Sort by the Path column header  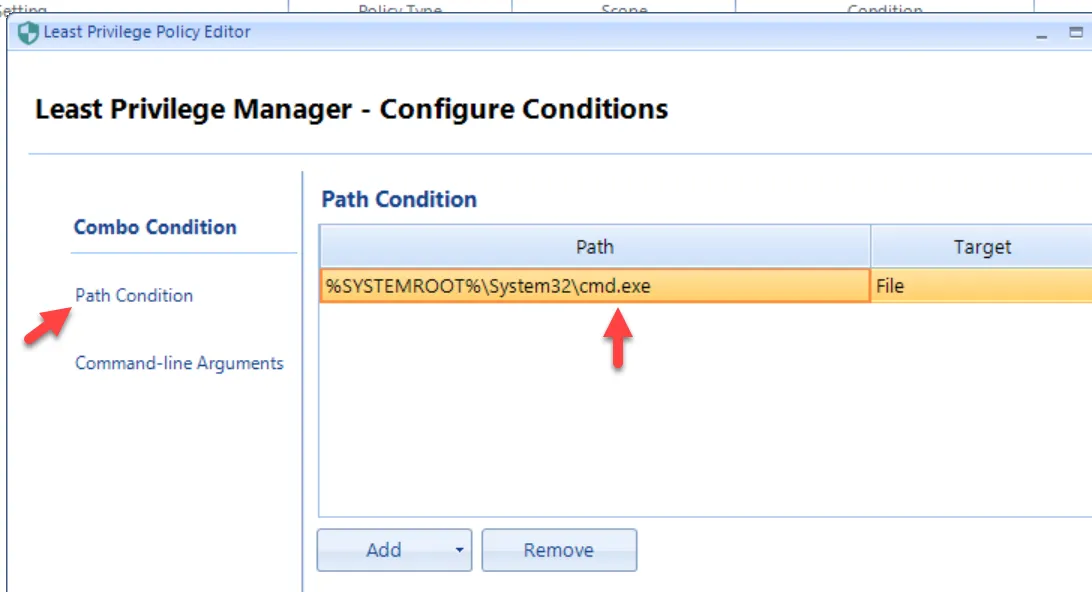[594, 246]
